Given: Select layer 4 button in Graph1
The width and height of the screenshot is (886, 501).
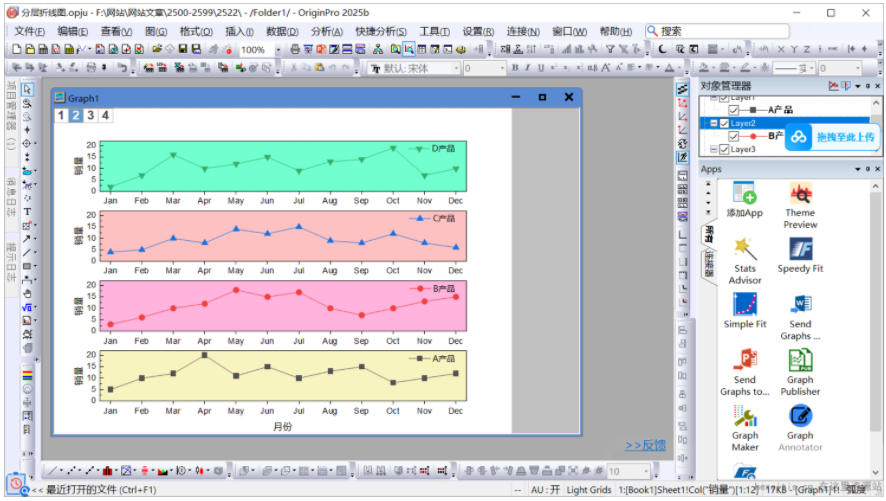Looking at the screenshot, I should [x=105, y=115].
